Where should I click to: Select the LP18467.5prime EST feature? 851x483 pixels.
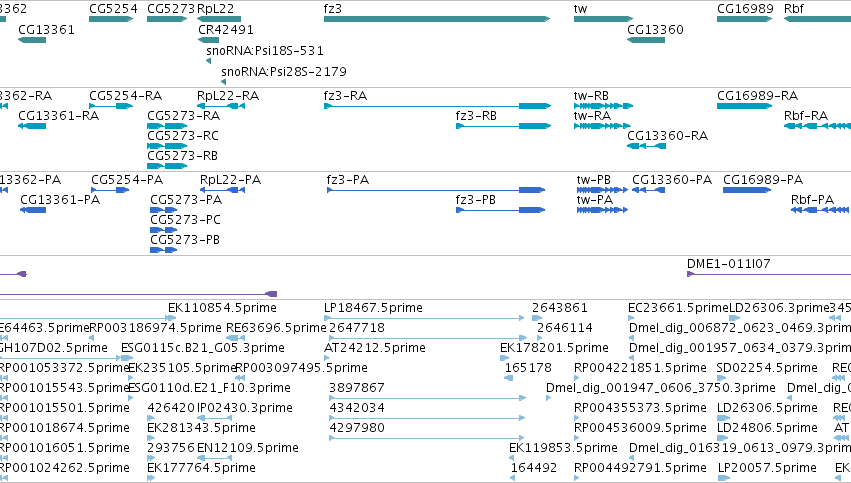(424, 318)
